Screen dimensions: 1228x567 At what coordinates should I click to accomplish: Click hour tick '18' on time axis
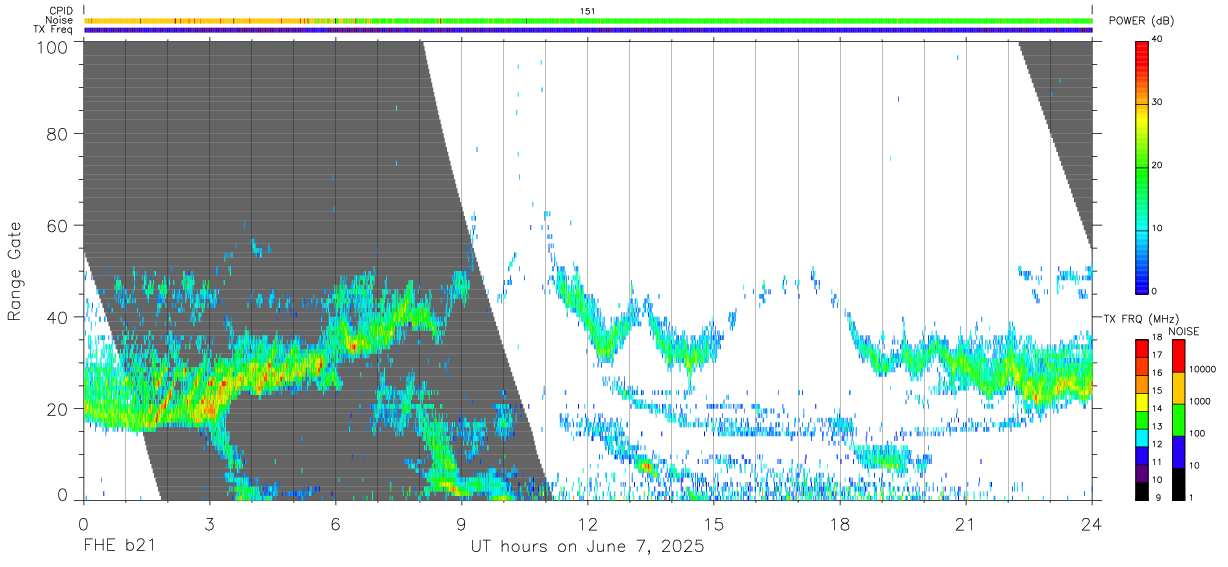point(839,524)
